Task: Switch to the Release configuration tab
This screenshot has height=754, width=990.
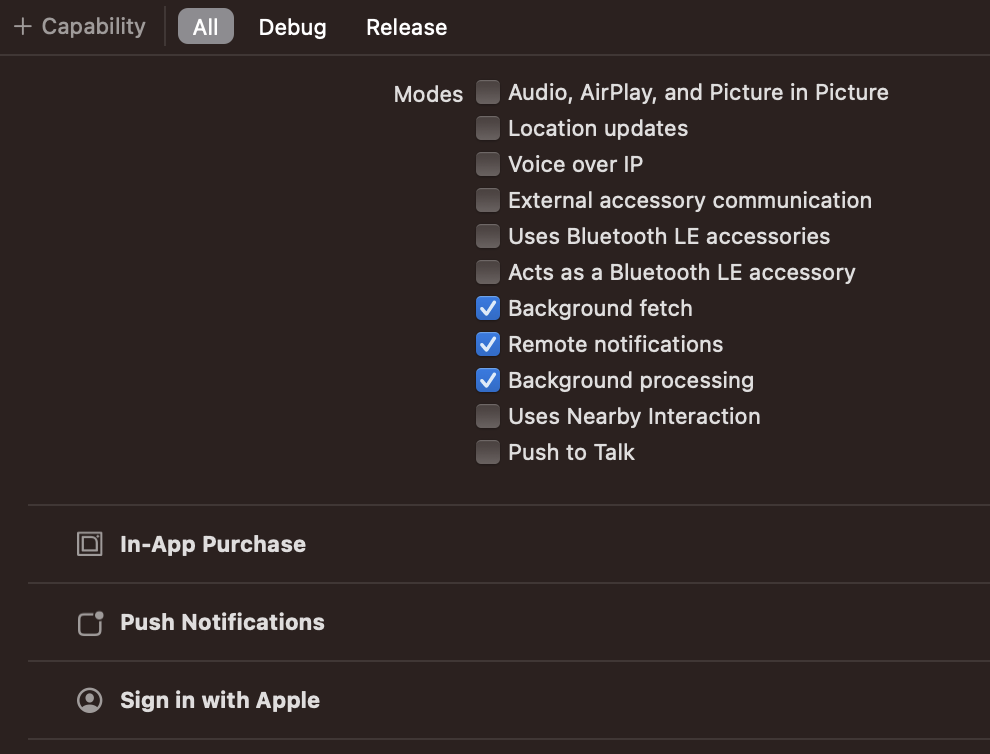Action: 407,27
